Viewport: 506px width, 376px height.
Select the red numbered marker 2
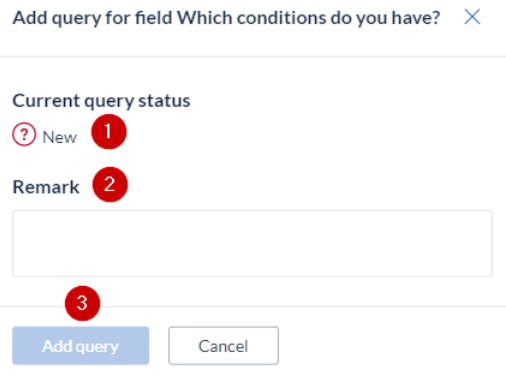pyautogui.click(x=110, y=184)
